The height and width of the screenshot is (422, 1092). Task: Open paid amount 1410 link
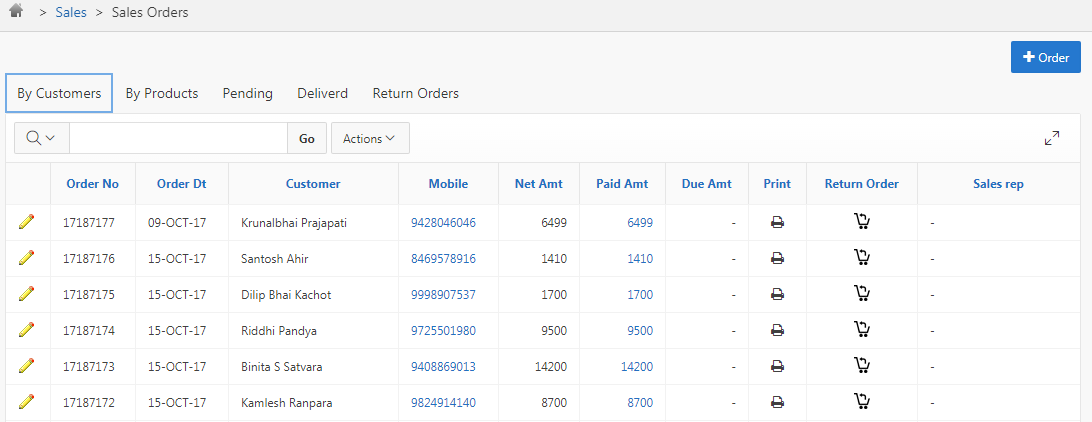point(640,258)
